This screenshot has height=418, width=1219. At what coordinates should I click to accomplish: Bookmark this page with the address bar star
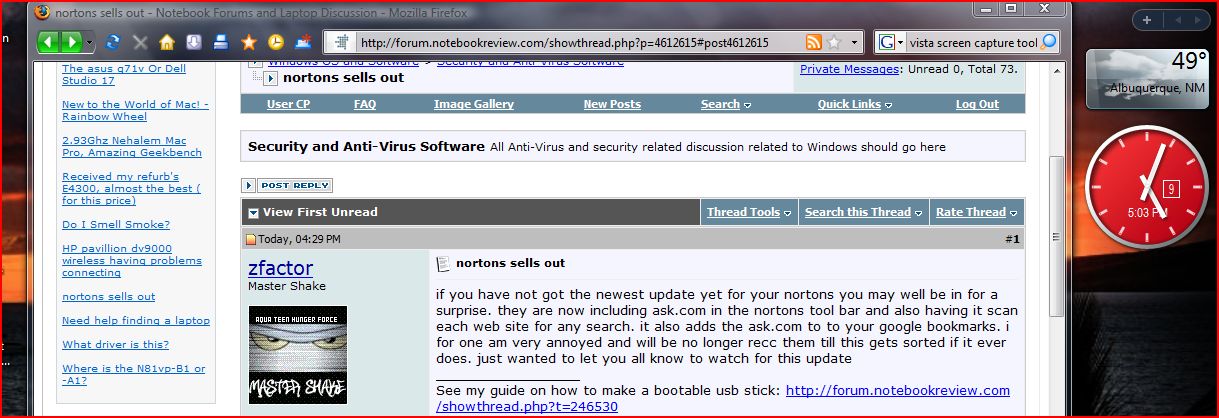pyautogui.click(x=833, y=42)
